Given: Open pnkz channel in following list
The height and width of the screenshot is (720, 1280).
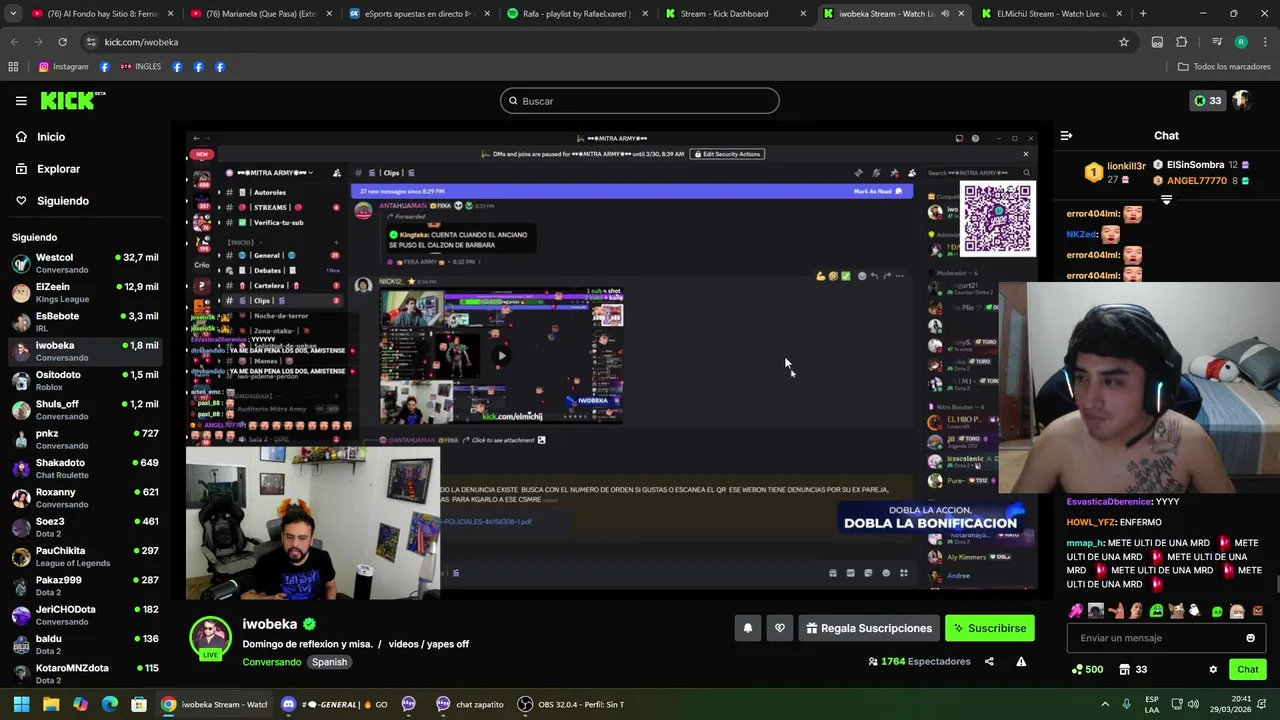Looking at the screenshot, I should pos(85,439).
